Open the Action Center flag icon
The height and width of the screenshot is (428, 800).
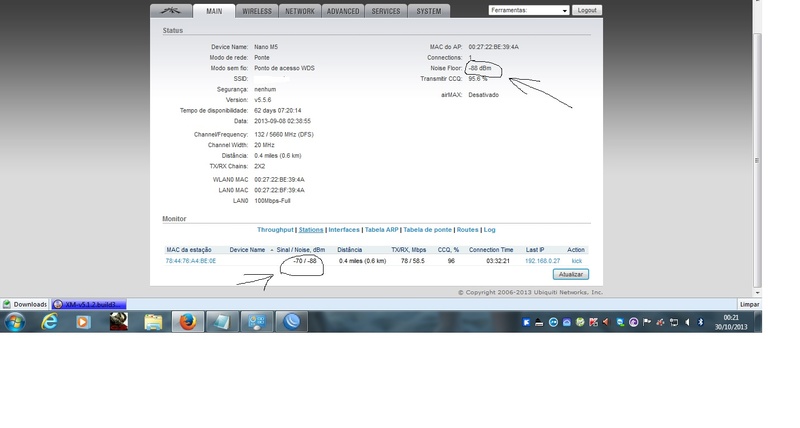[x=646, y=322]
